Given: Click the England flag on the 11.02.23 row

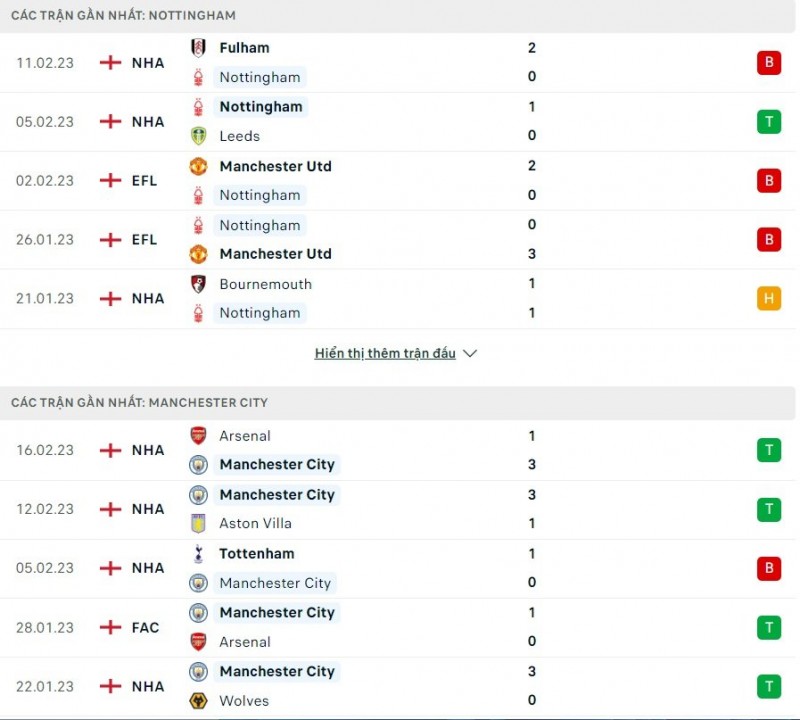Looking at the screenshot, I should point(110,62).
